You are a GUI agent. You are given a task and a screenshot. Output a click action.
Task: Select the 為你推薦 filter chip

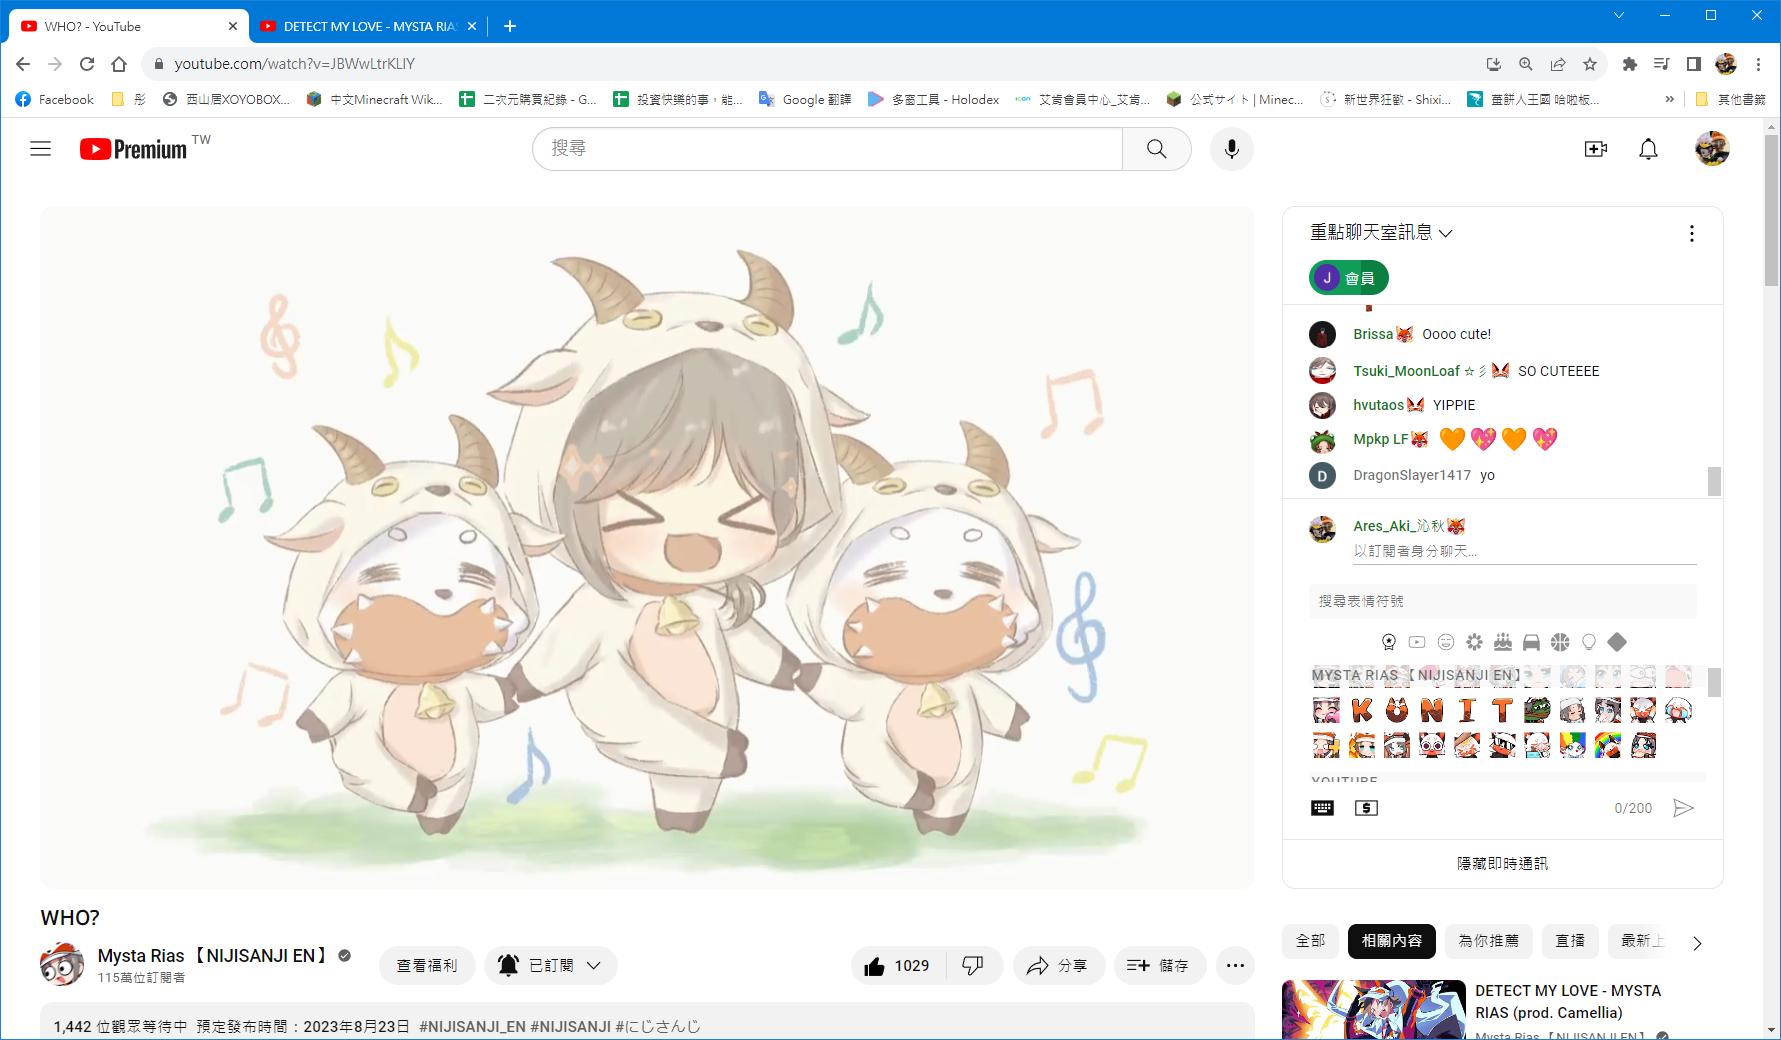[x=1488, y=941]
